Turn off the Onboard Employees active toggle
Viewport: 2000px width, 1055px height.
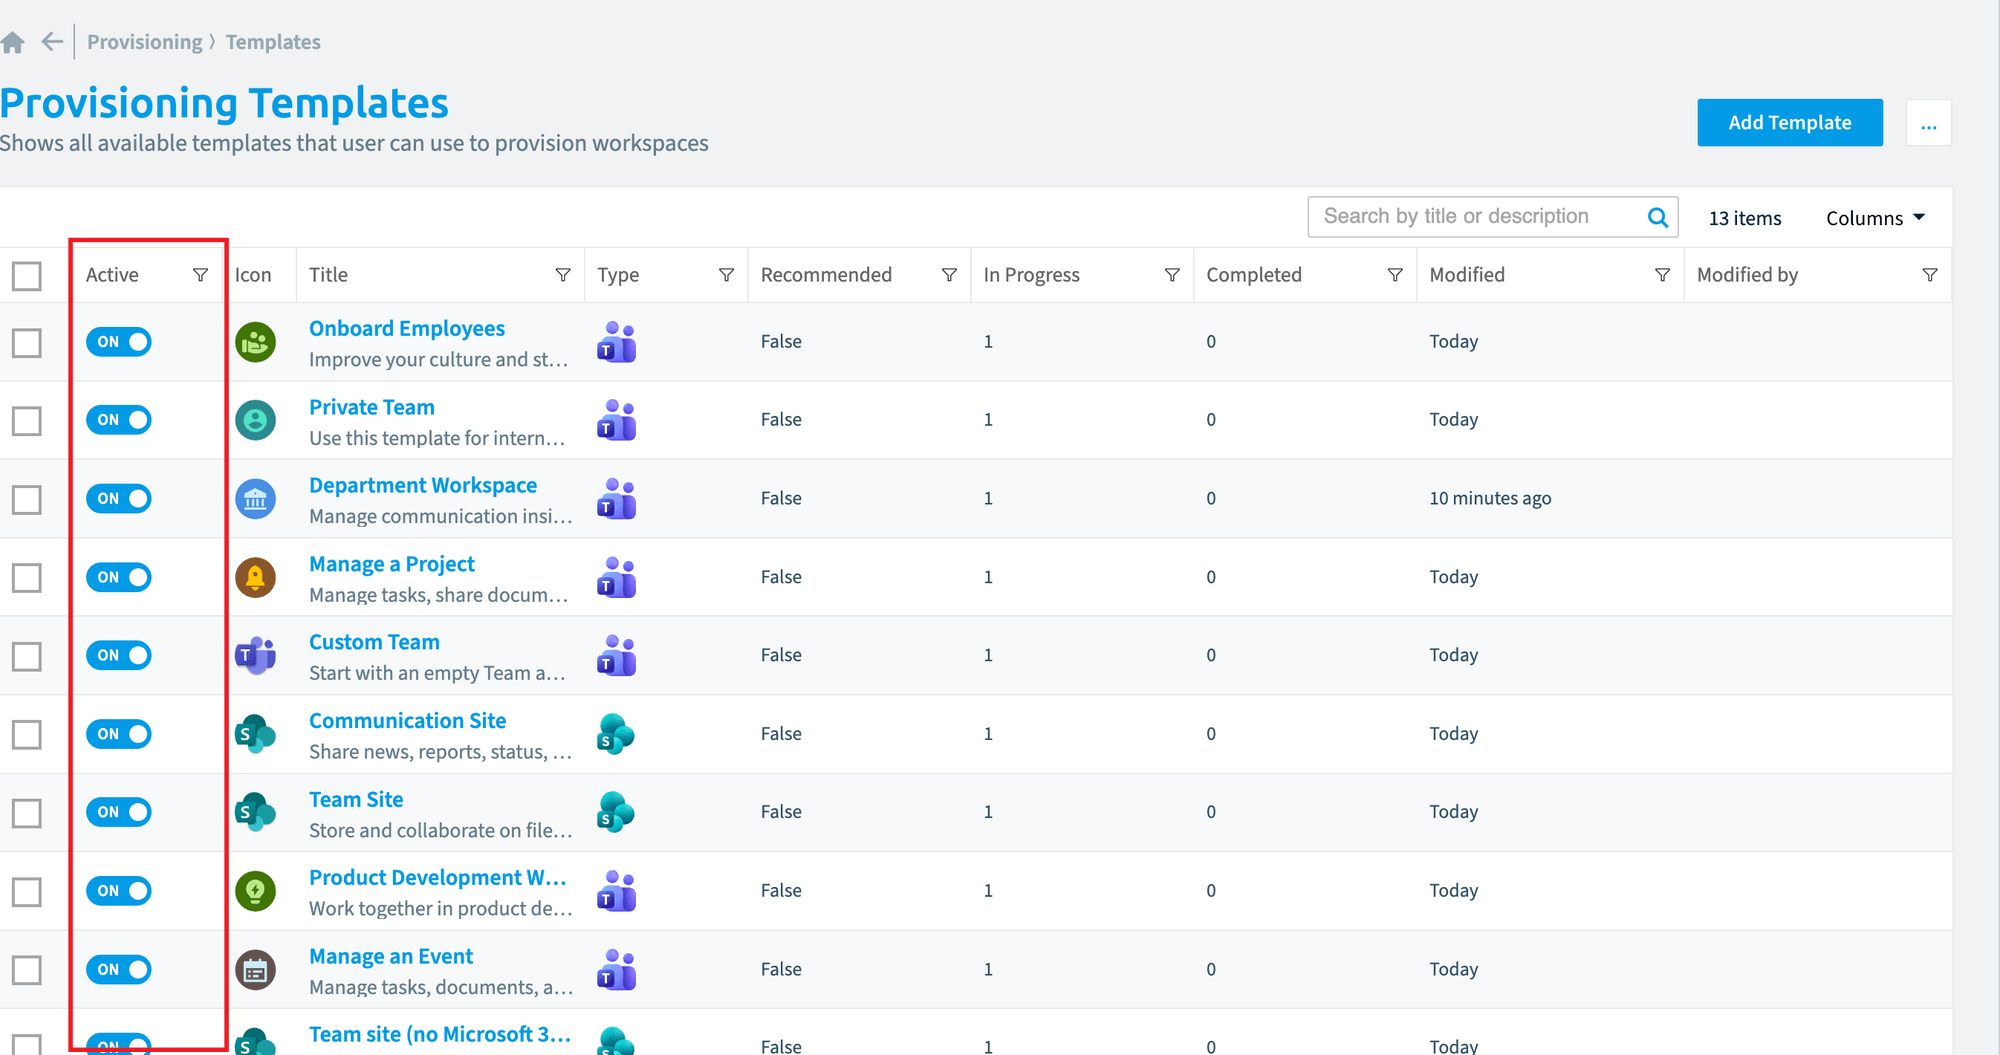tap(119, 342)
